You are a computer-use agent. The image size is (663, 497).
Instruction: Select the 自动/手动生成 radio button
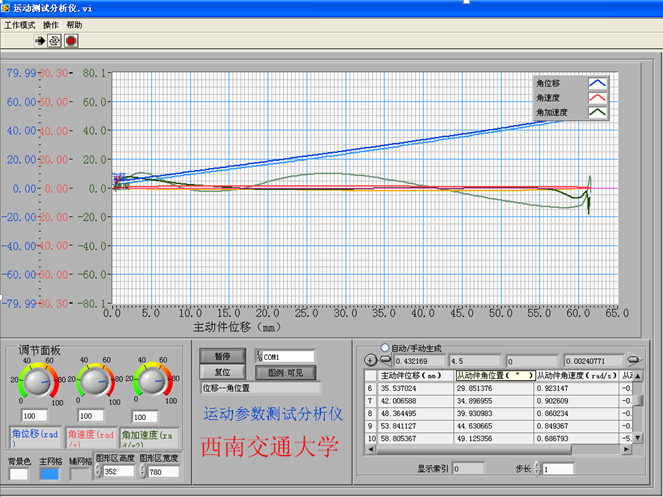click(384, 348)
